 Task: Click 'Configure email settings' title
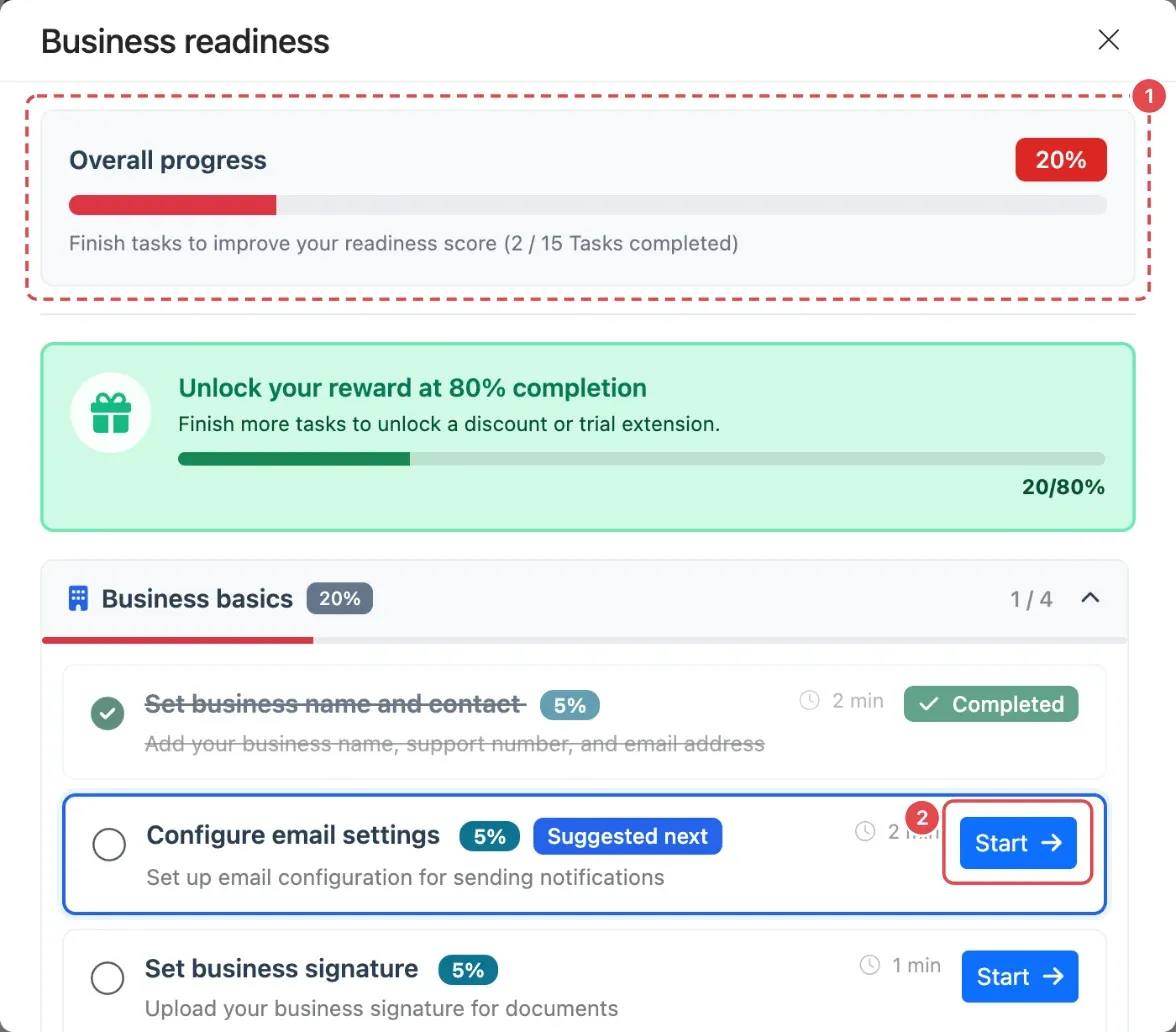tap(293, 835)
